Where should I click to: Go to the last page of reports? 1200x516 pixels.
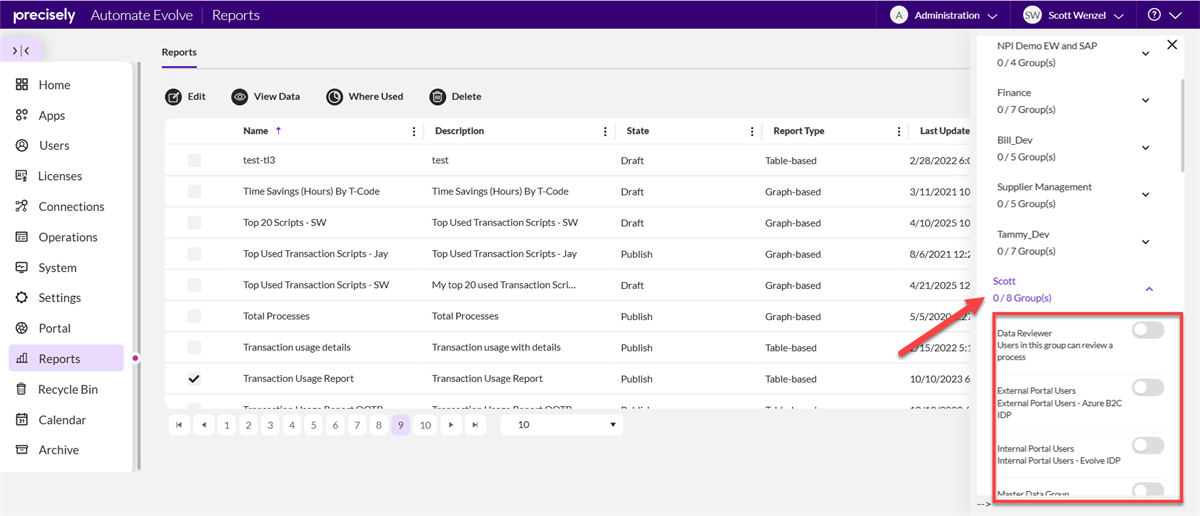coord(476,425)
